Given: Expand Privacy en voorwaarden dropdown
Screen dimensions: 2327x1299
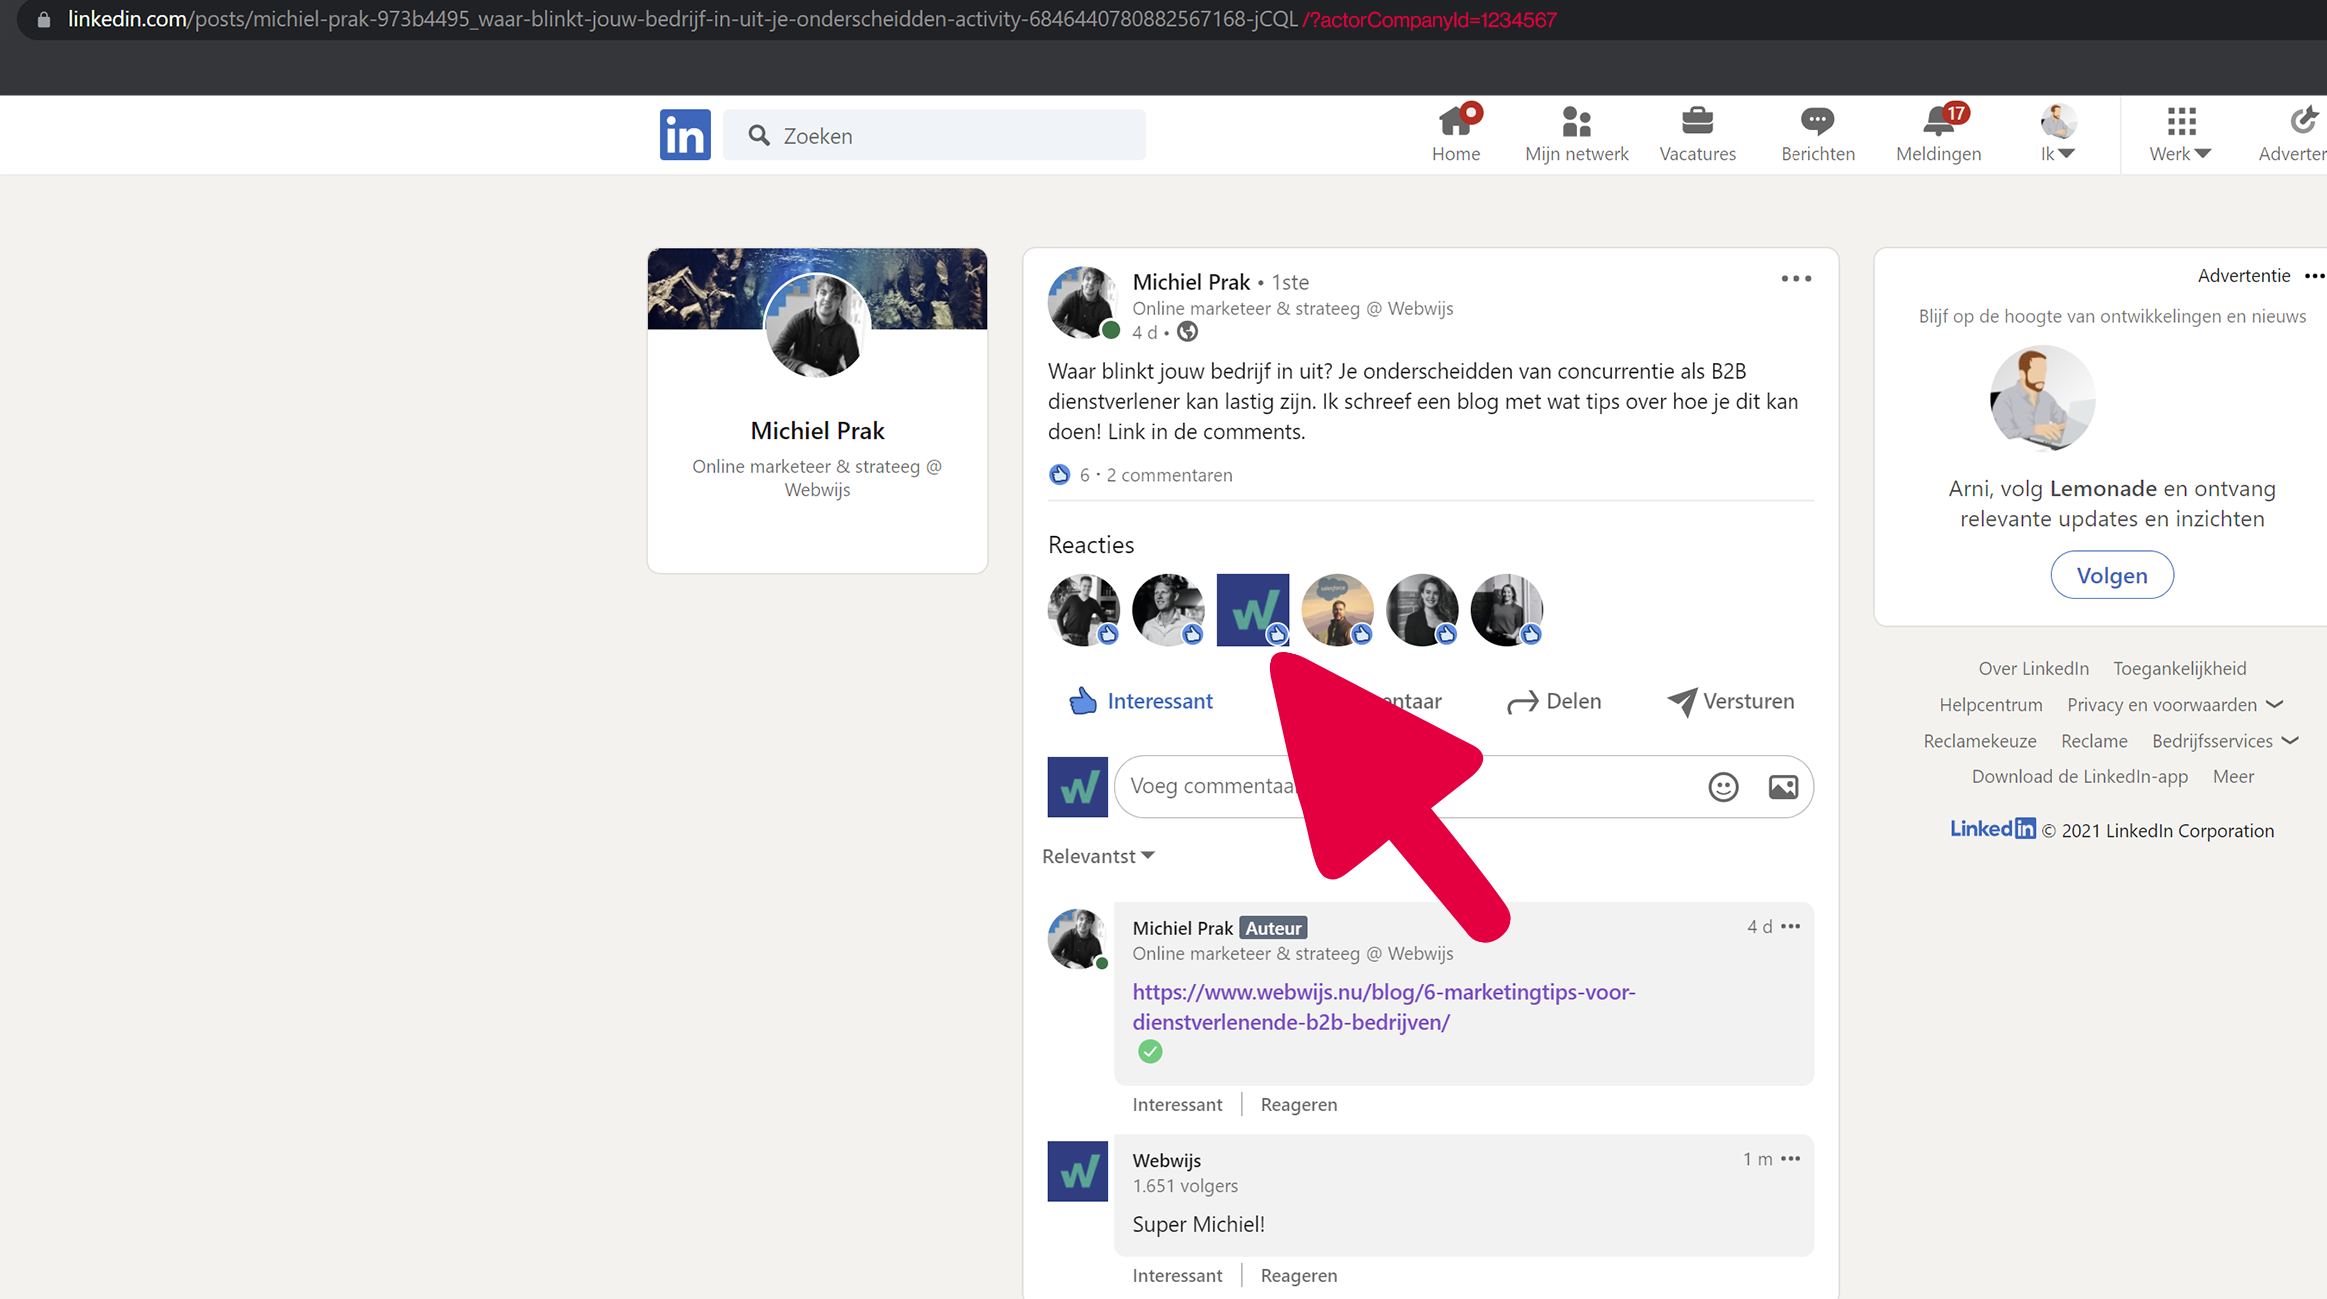Looking at the screenshot, I should (2174, 704).
